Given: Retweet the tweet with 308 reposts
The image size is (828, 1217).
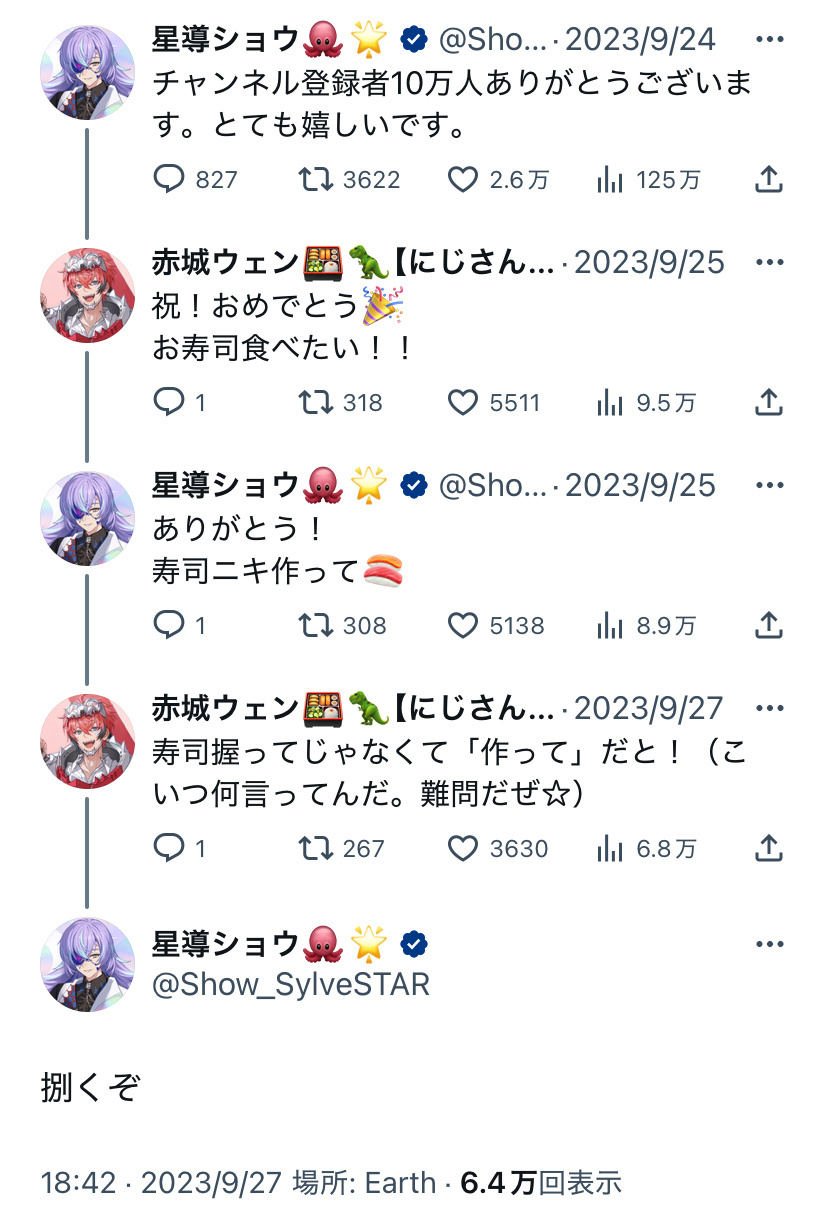Looking at the screenshot, I should [x=343, y=626].
